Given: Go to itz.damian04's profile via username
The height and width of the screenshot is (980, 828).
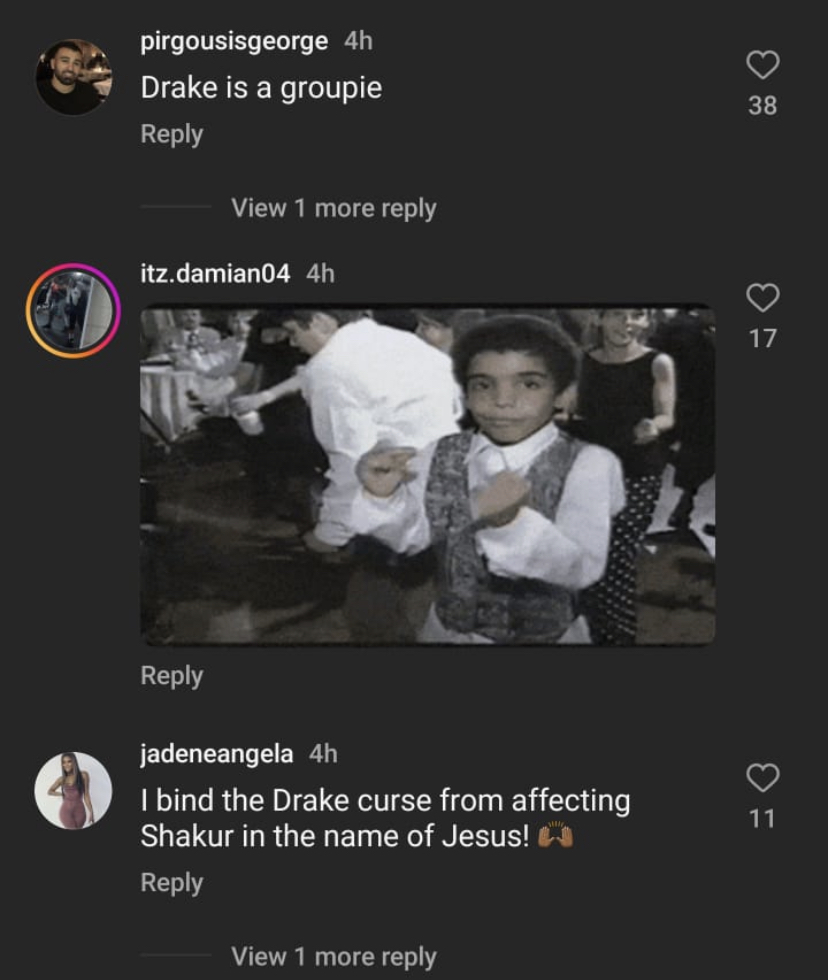Looking at the screenshot, I should tap(215, 273).
